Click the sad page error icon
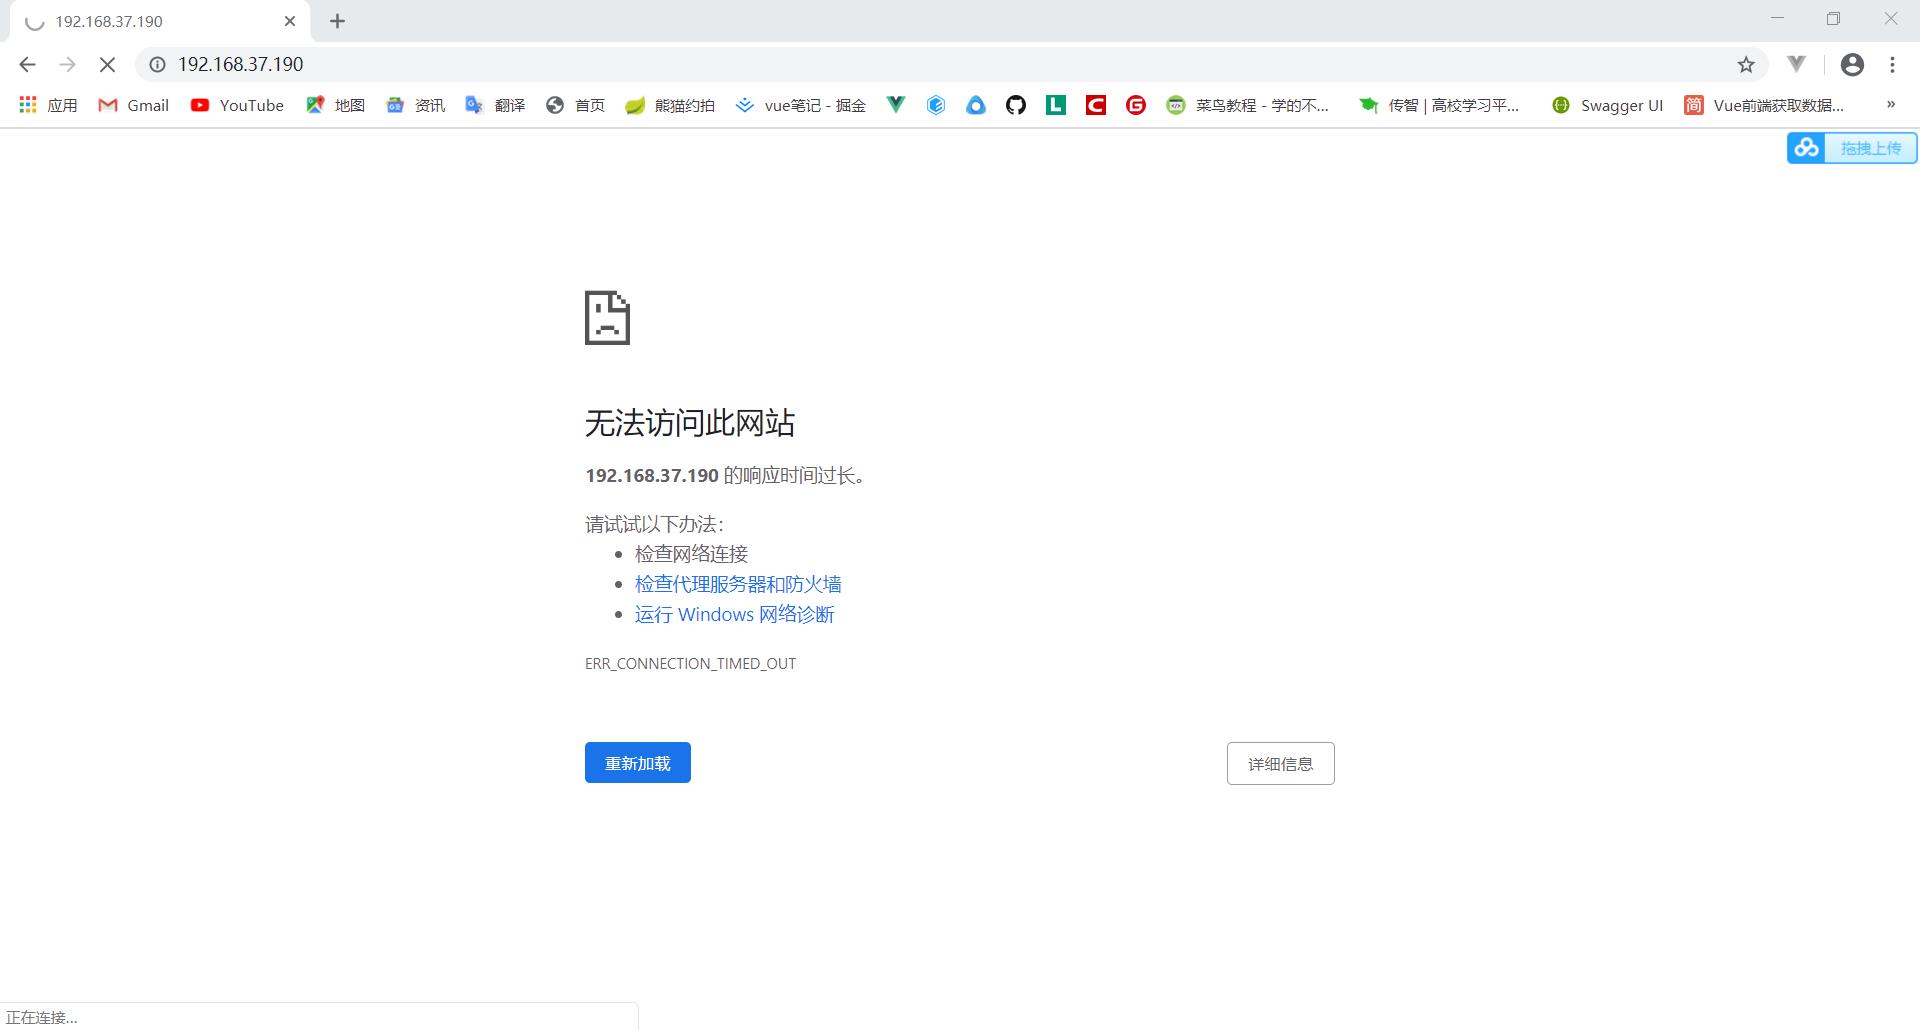Viewport: 1920px width, 1030px height. pyautogui.click(x=607, y=318)
